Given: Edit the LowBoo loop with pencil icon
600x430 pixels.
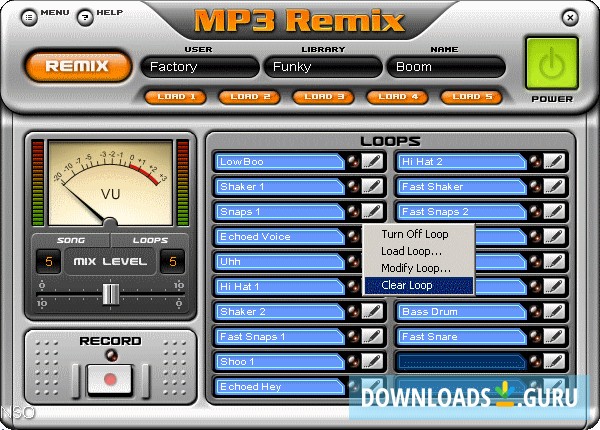Looking at the screenshot, I should tap(372, 161).
